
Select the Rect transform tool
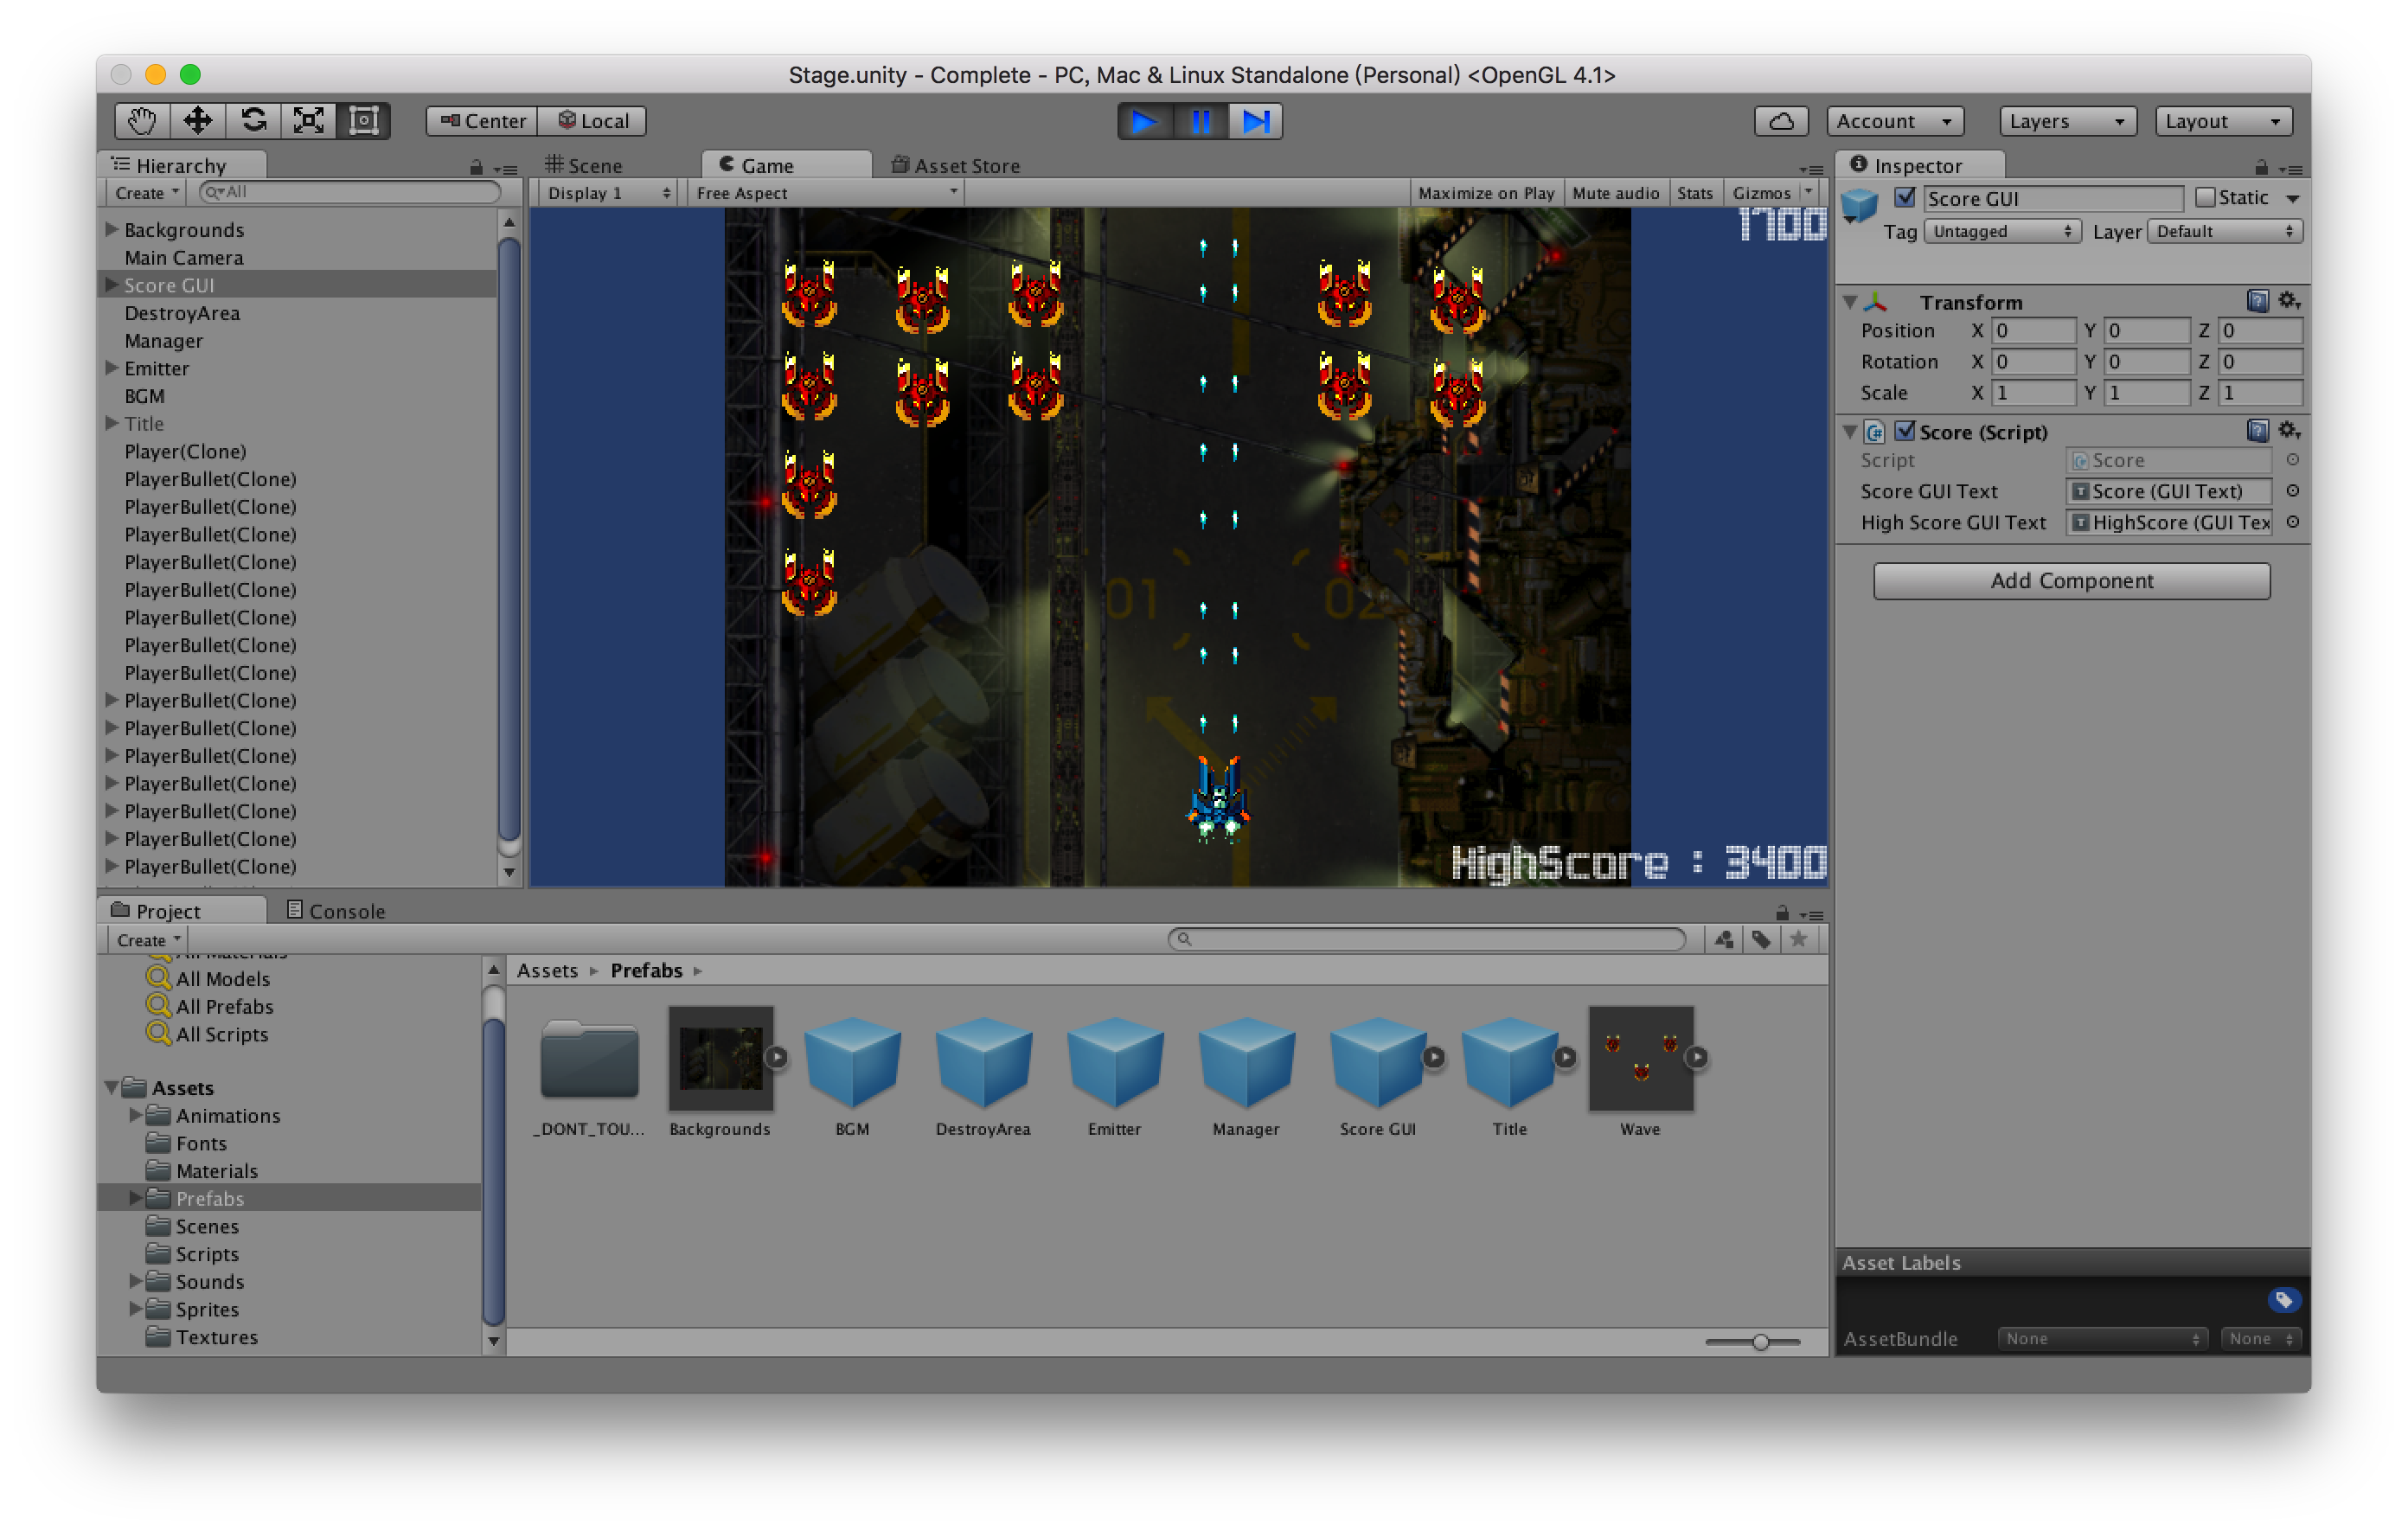pos(363,121)
